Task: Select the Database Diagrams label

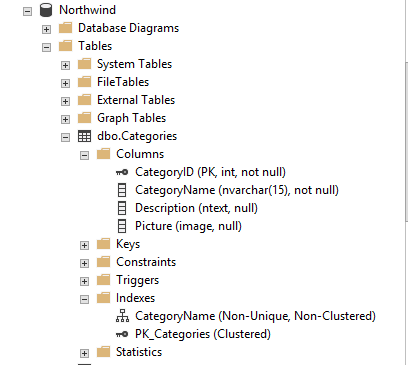Action: (128, 29)
